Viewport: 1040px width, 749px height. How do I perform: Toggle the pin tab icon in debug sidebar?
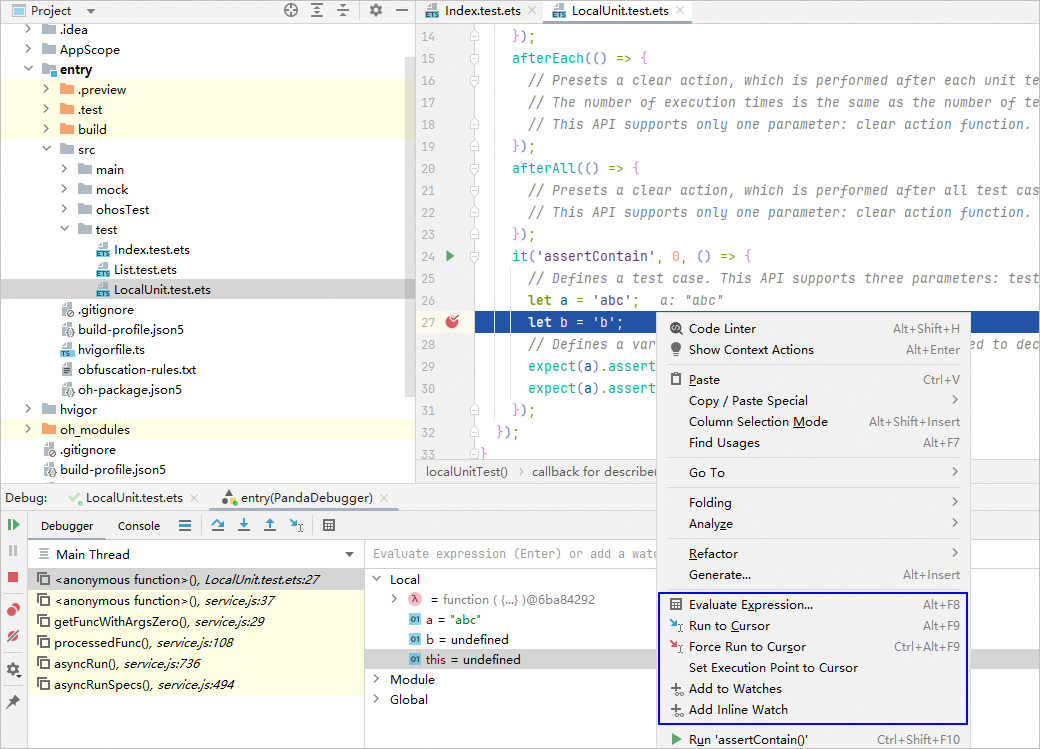point(13,702)
